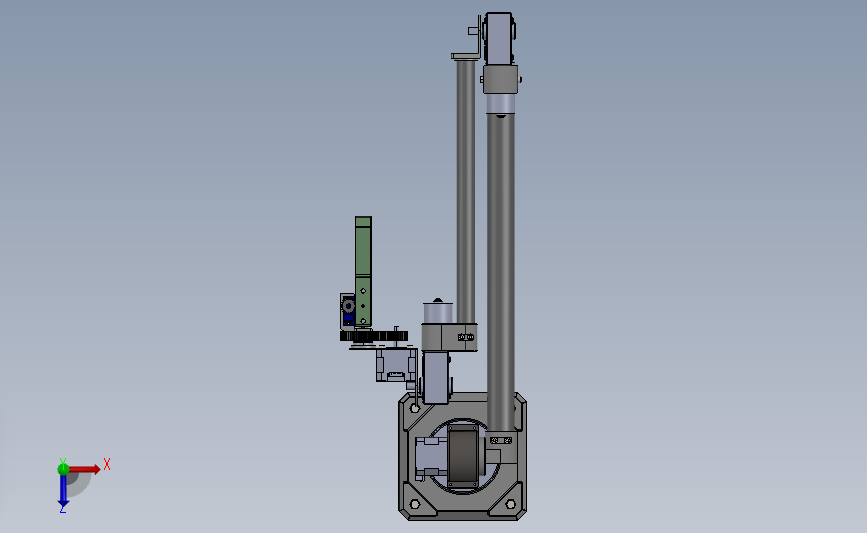
Task: Select the thin dark tube beside the thick tube
Action: point(466,191)
